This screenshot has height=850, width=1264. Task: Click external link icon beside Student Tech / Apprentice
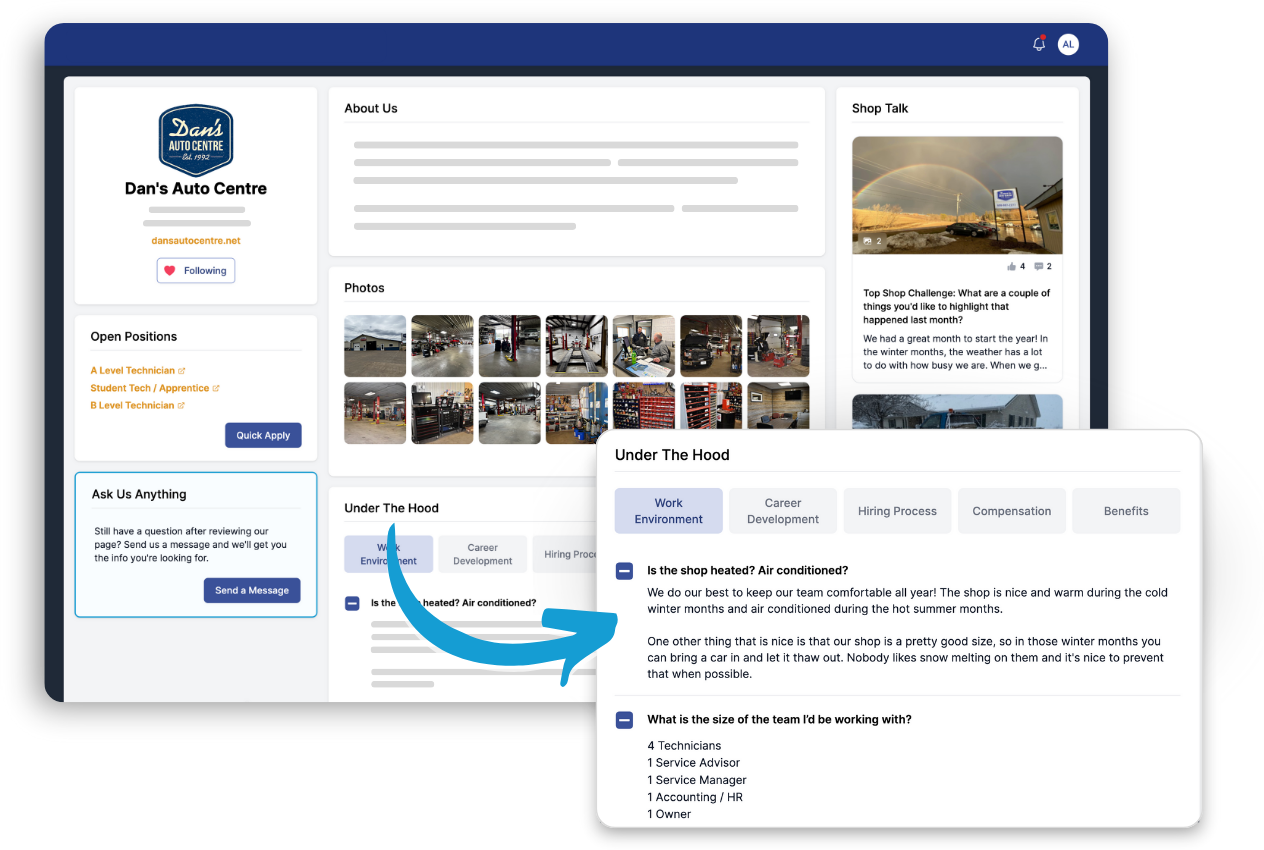216,388
